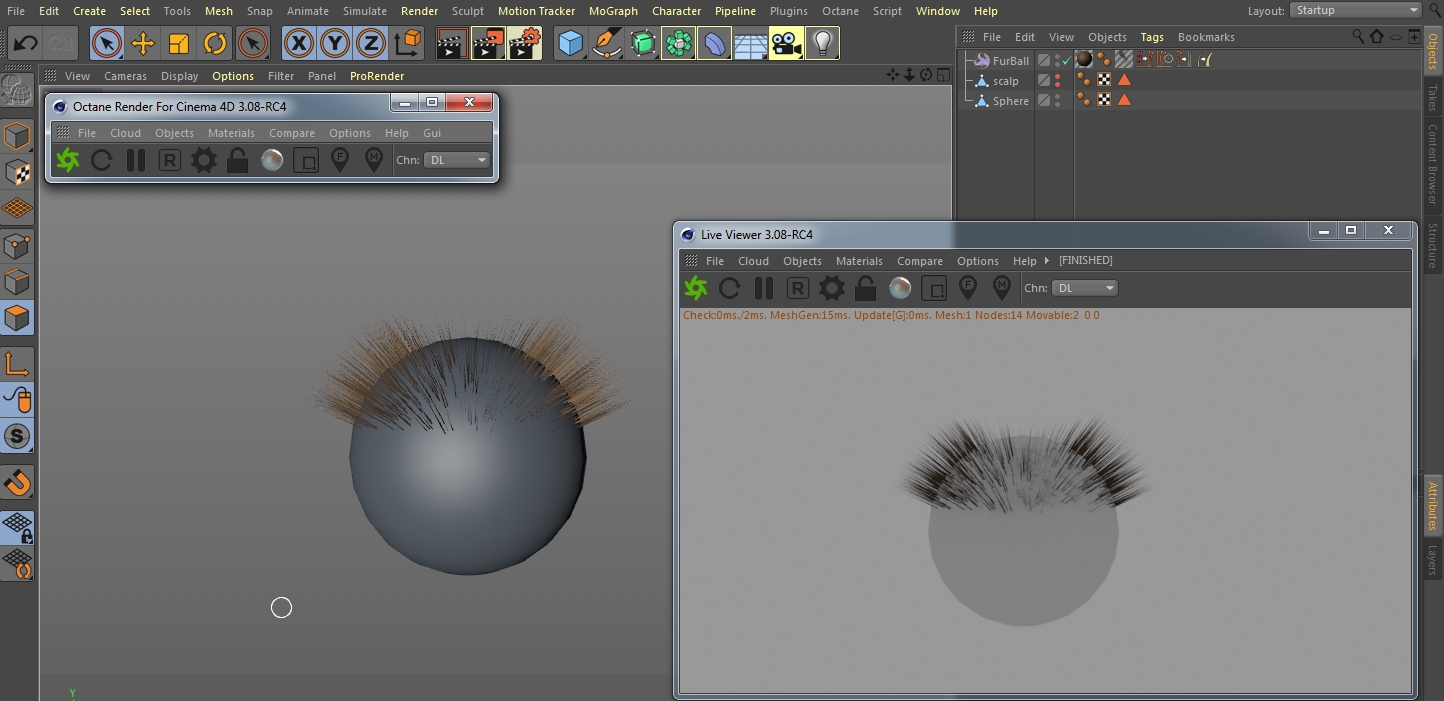Open the MoGraph menu in main menu bar
1444x701 pixels.
point(613,11)
